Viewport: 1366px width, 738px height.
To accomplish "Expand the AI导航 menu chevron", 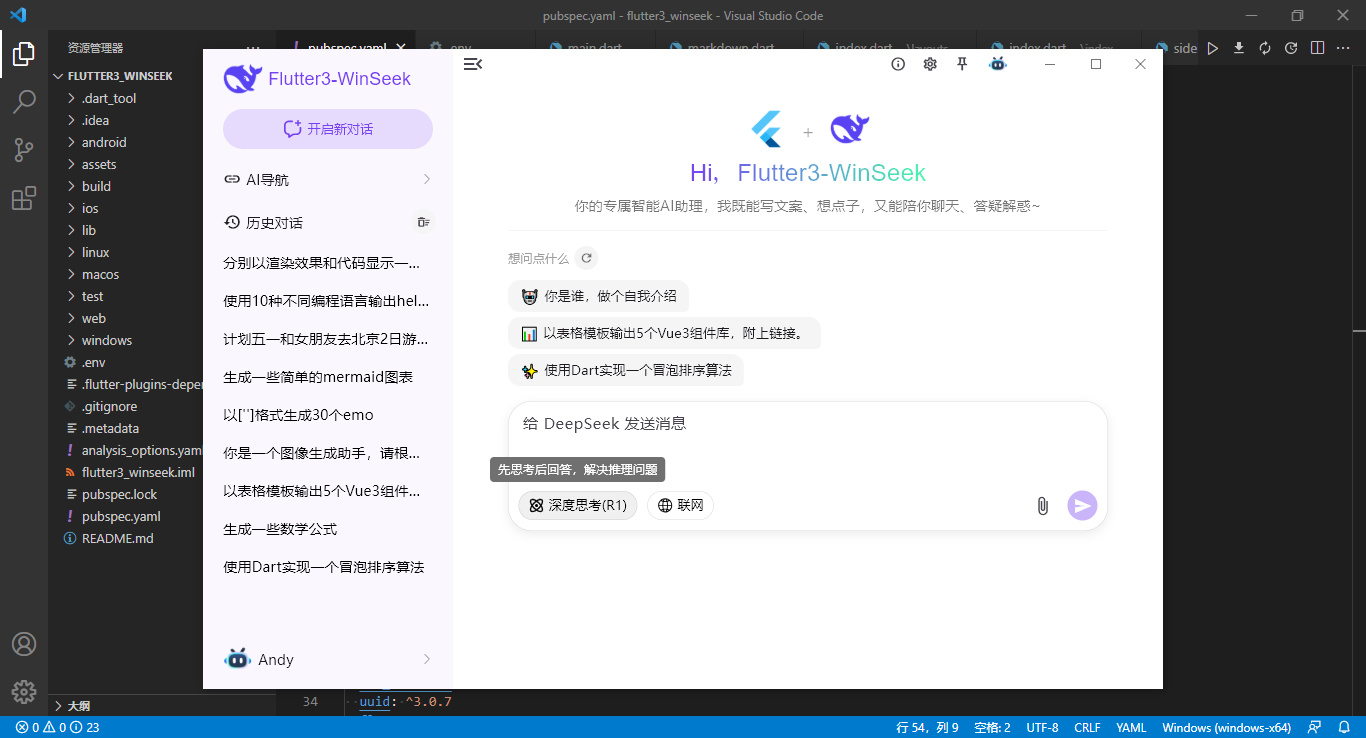I will pyautogui.click(x=427, y=180).
